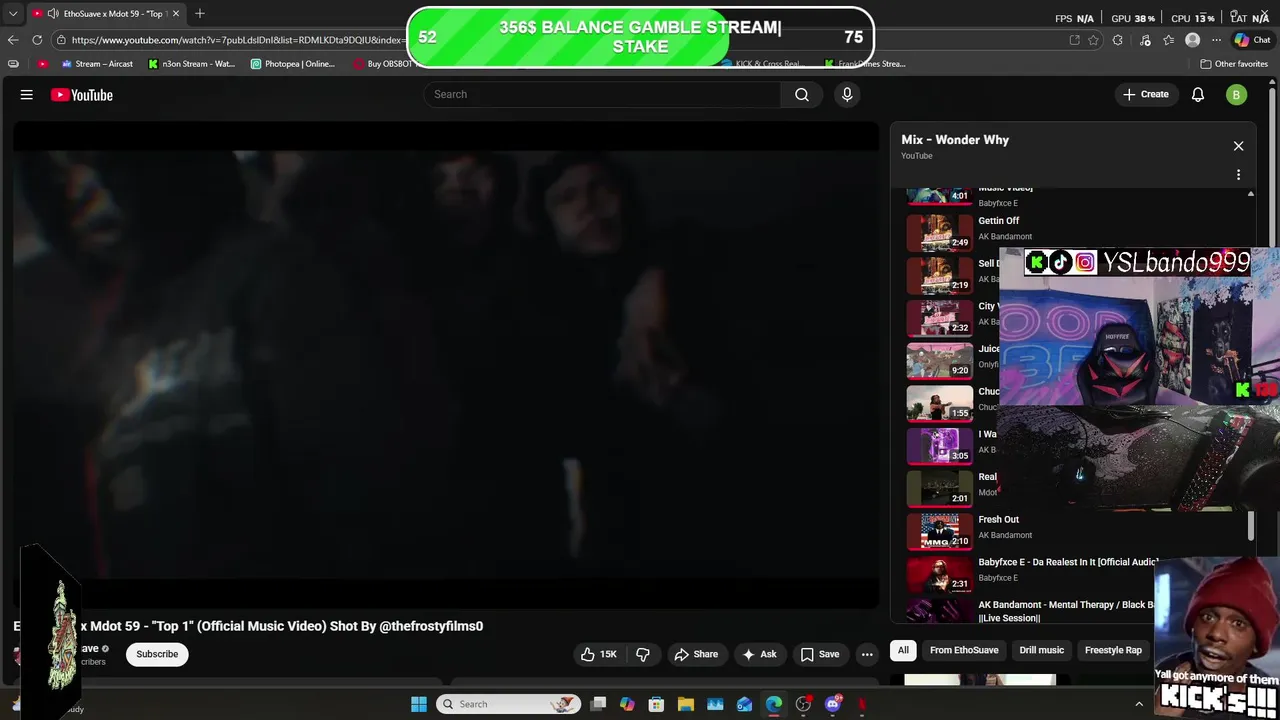Favorite this page with the star icon
This screenshot has width=1280, height=720.
tap(1093, 40)
